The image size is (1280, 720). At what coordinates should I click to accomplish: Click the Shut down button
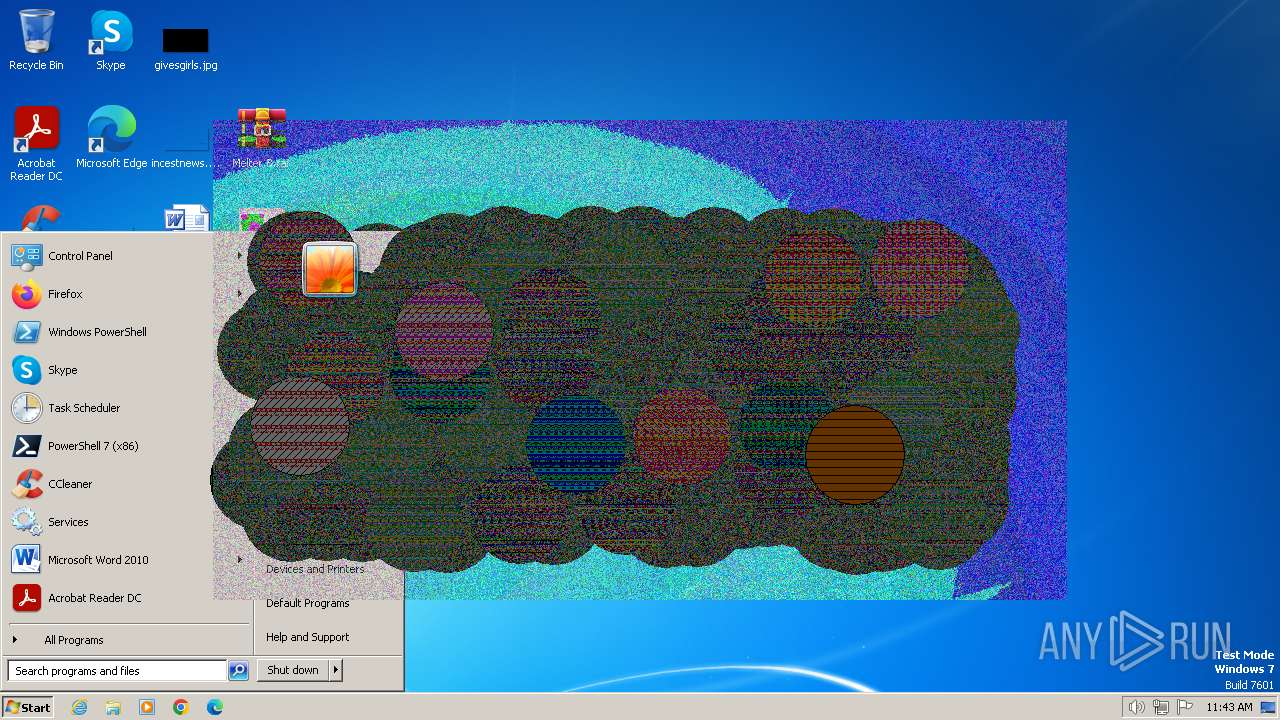(x=293, y=670)
